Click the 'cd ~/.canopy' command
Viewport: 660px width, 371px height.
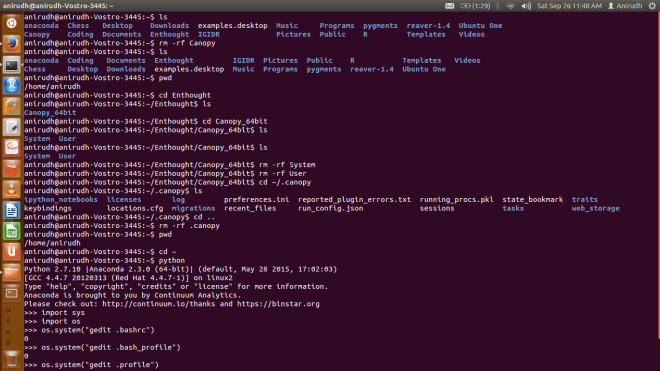pyautogui.click(x=285, y=182)
